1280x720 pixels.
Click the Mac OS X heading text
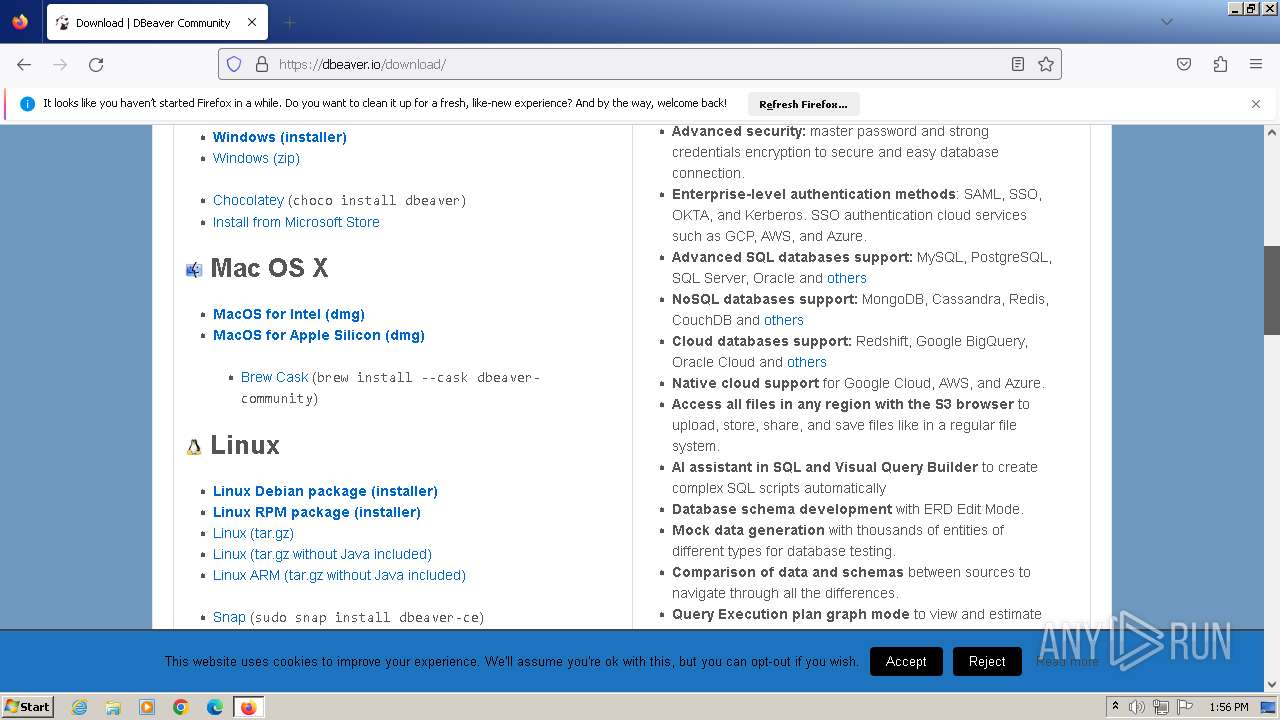point(269,268)
